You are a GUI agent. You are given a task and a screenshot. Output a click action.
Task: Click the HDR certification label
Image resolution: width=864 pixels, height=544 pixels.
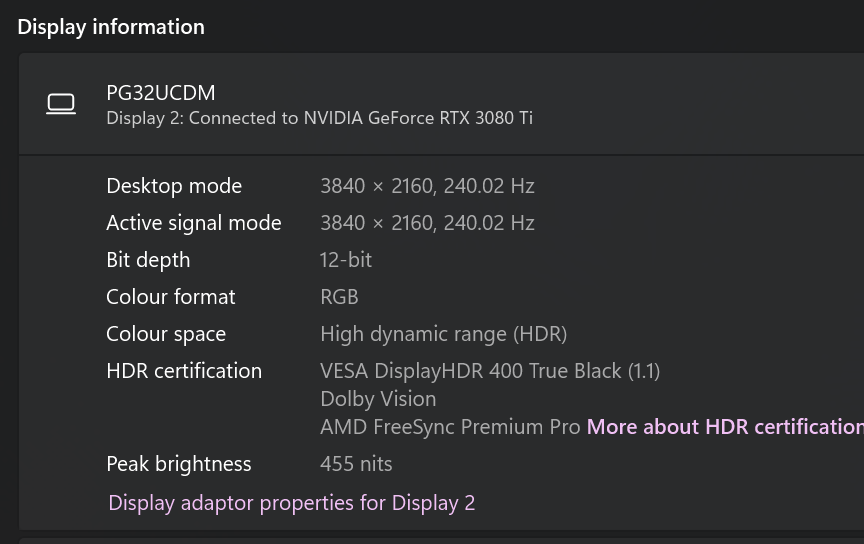click(x=183, y=371)
